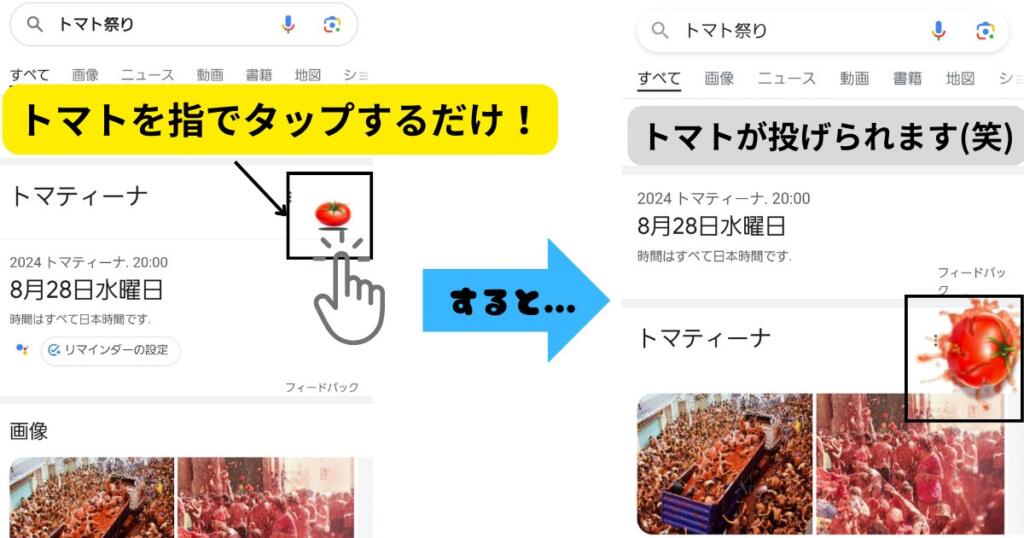Image resolution: width=1024 pixels, height=538 pixels.
Task: Click the magnifier icon in right search bar
Action: (660, 30)
